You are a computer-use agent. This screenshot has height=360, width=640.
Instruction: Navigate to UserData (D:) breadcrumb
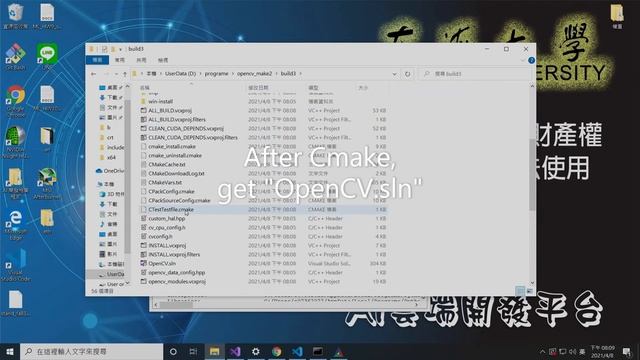(x=180, y=74)
